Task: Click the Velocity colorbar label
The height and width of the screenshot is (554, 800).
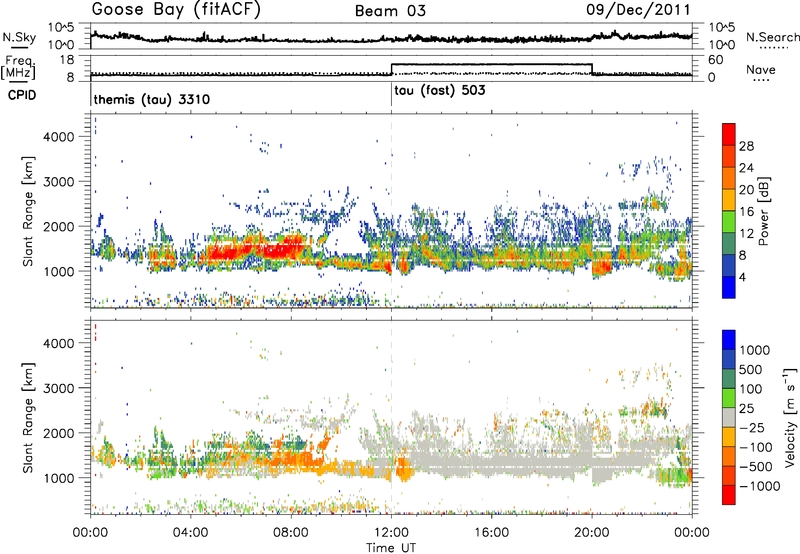Action: click(x=790, y=417)
